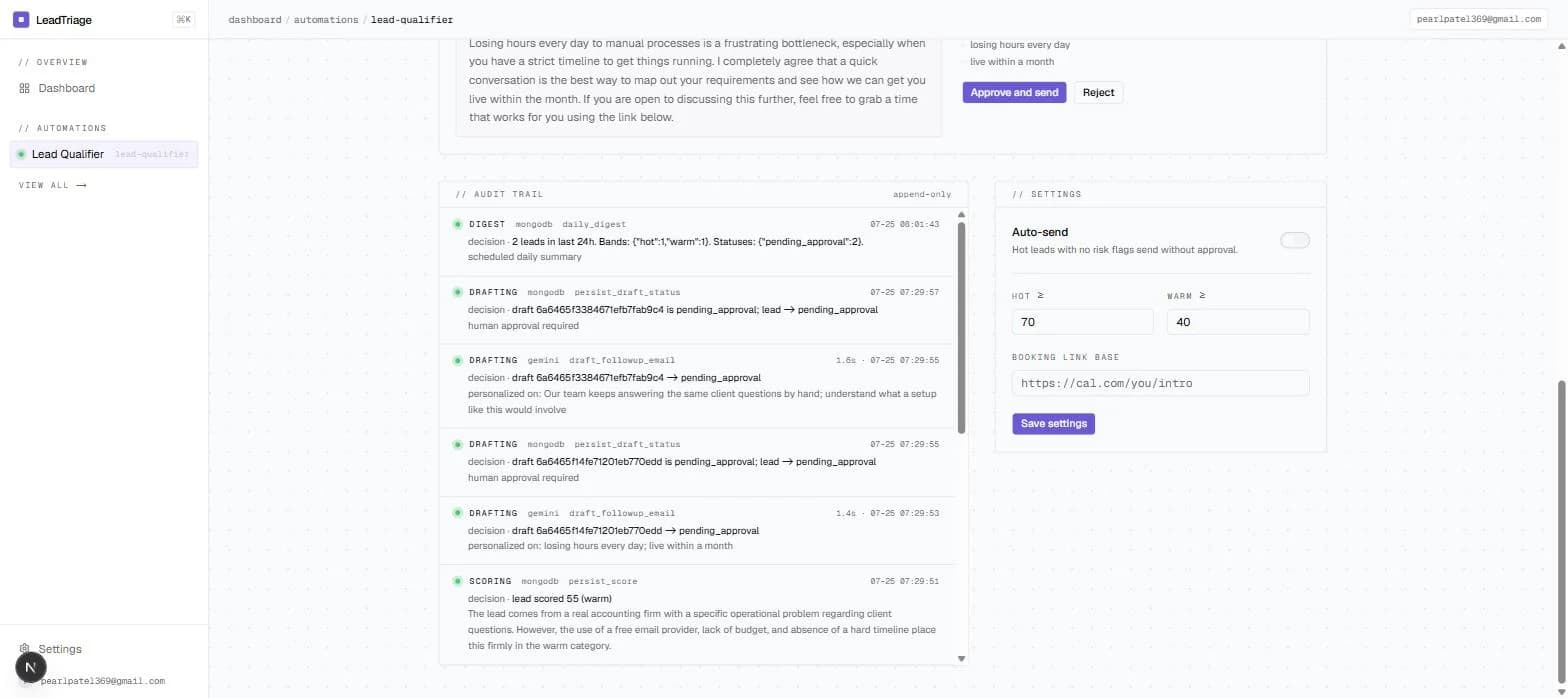Click 'personalized on: losing hours every day' text
The width and height of the screenshot is (1568, 698).
point(600,546)
